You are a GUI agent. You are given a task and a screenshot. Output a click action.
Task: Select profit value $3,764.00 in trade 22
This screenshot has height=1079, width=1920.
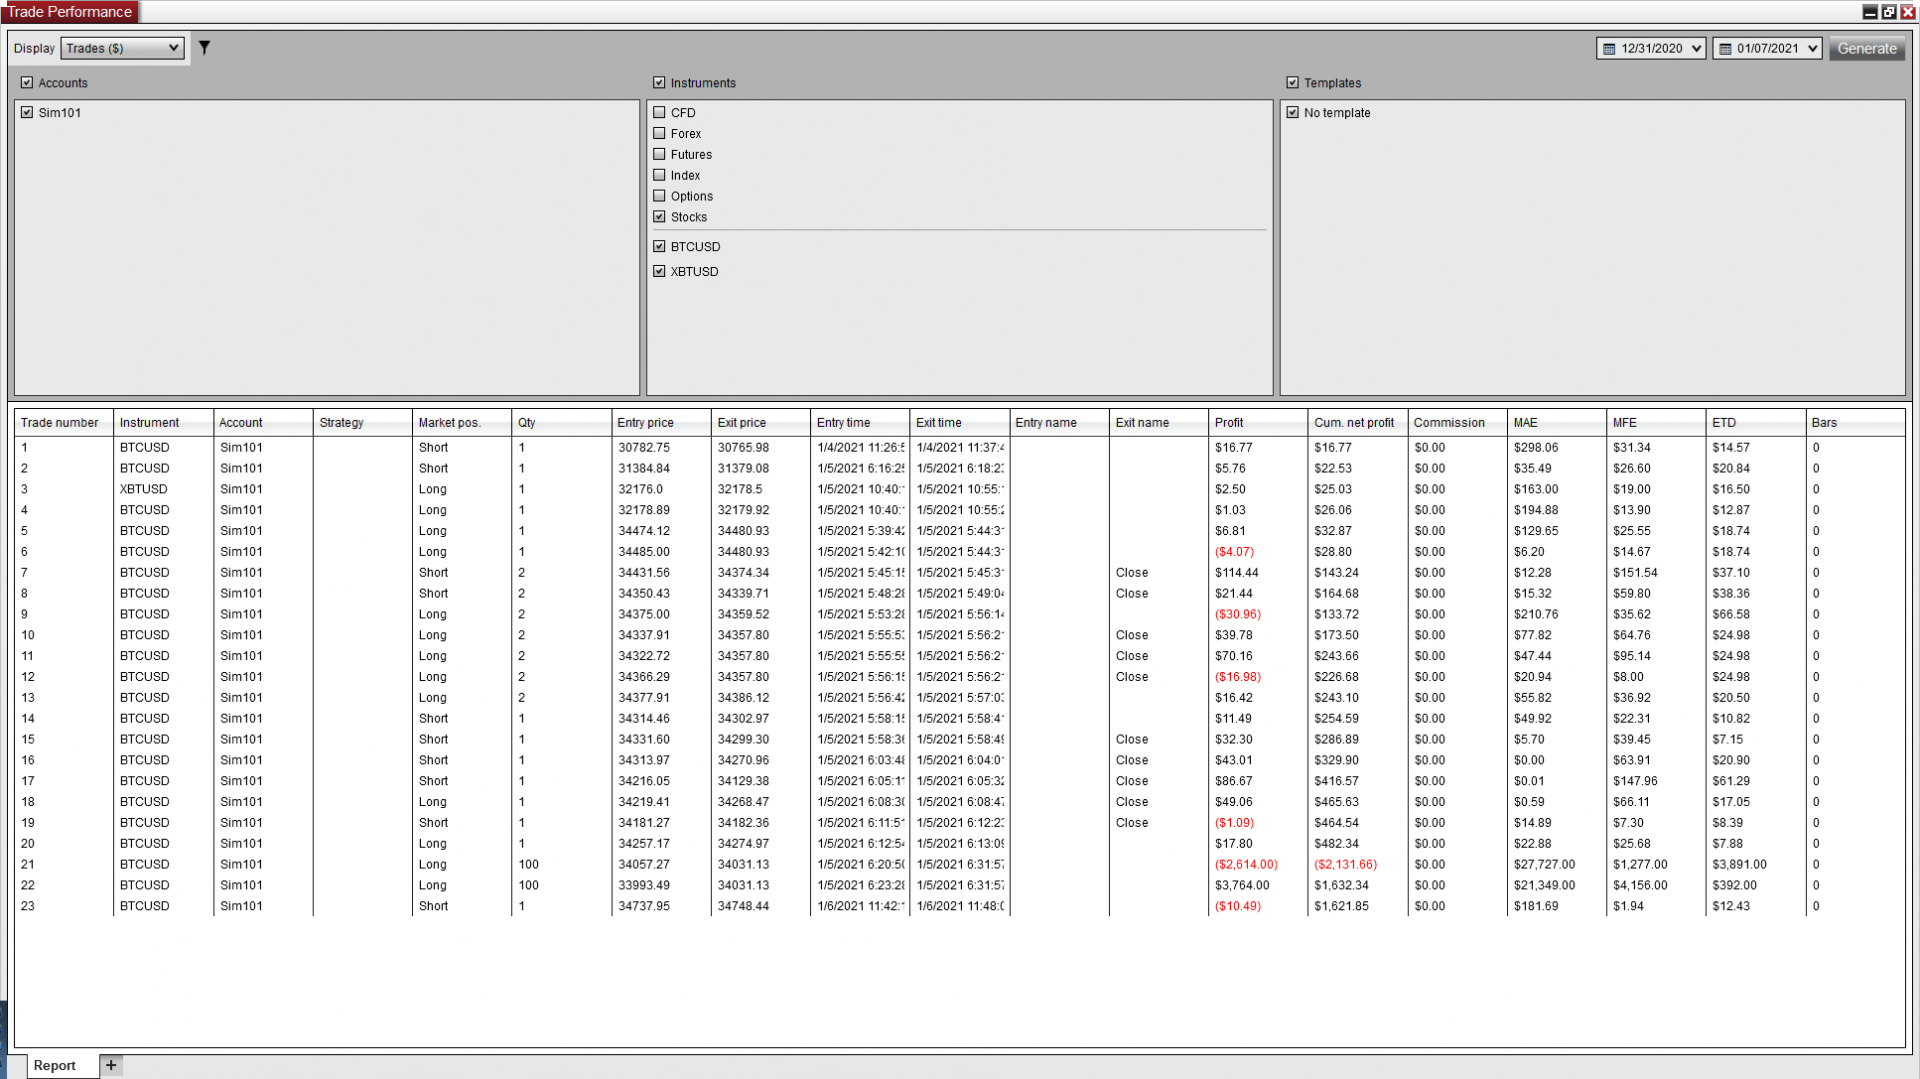[x=1242, y=885]
